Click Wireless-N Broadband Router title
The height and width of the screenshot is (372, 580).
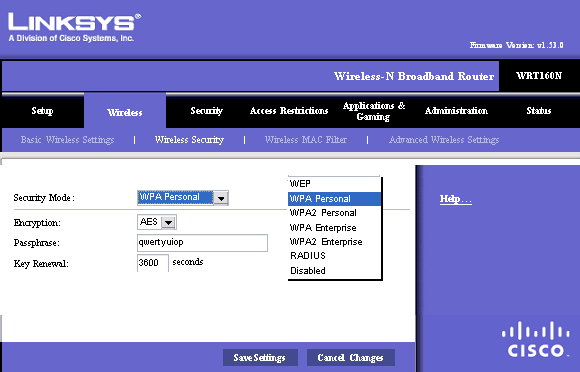coord(414,76)
